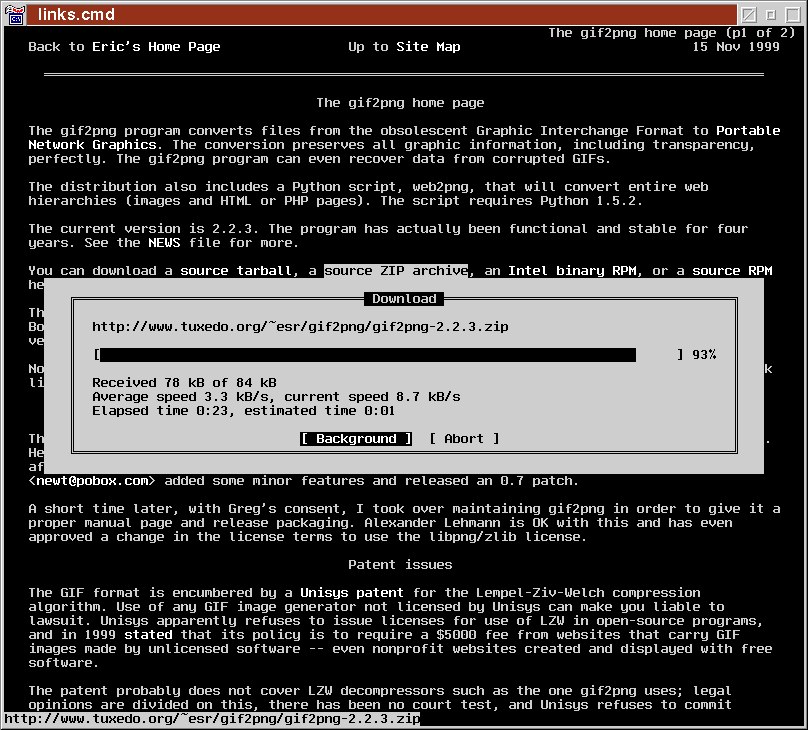This screenshot has width=808, height=730.
Task: Follow the Back to Eric's Home Page link
Action: tap(124, 47)
